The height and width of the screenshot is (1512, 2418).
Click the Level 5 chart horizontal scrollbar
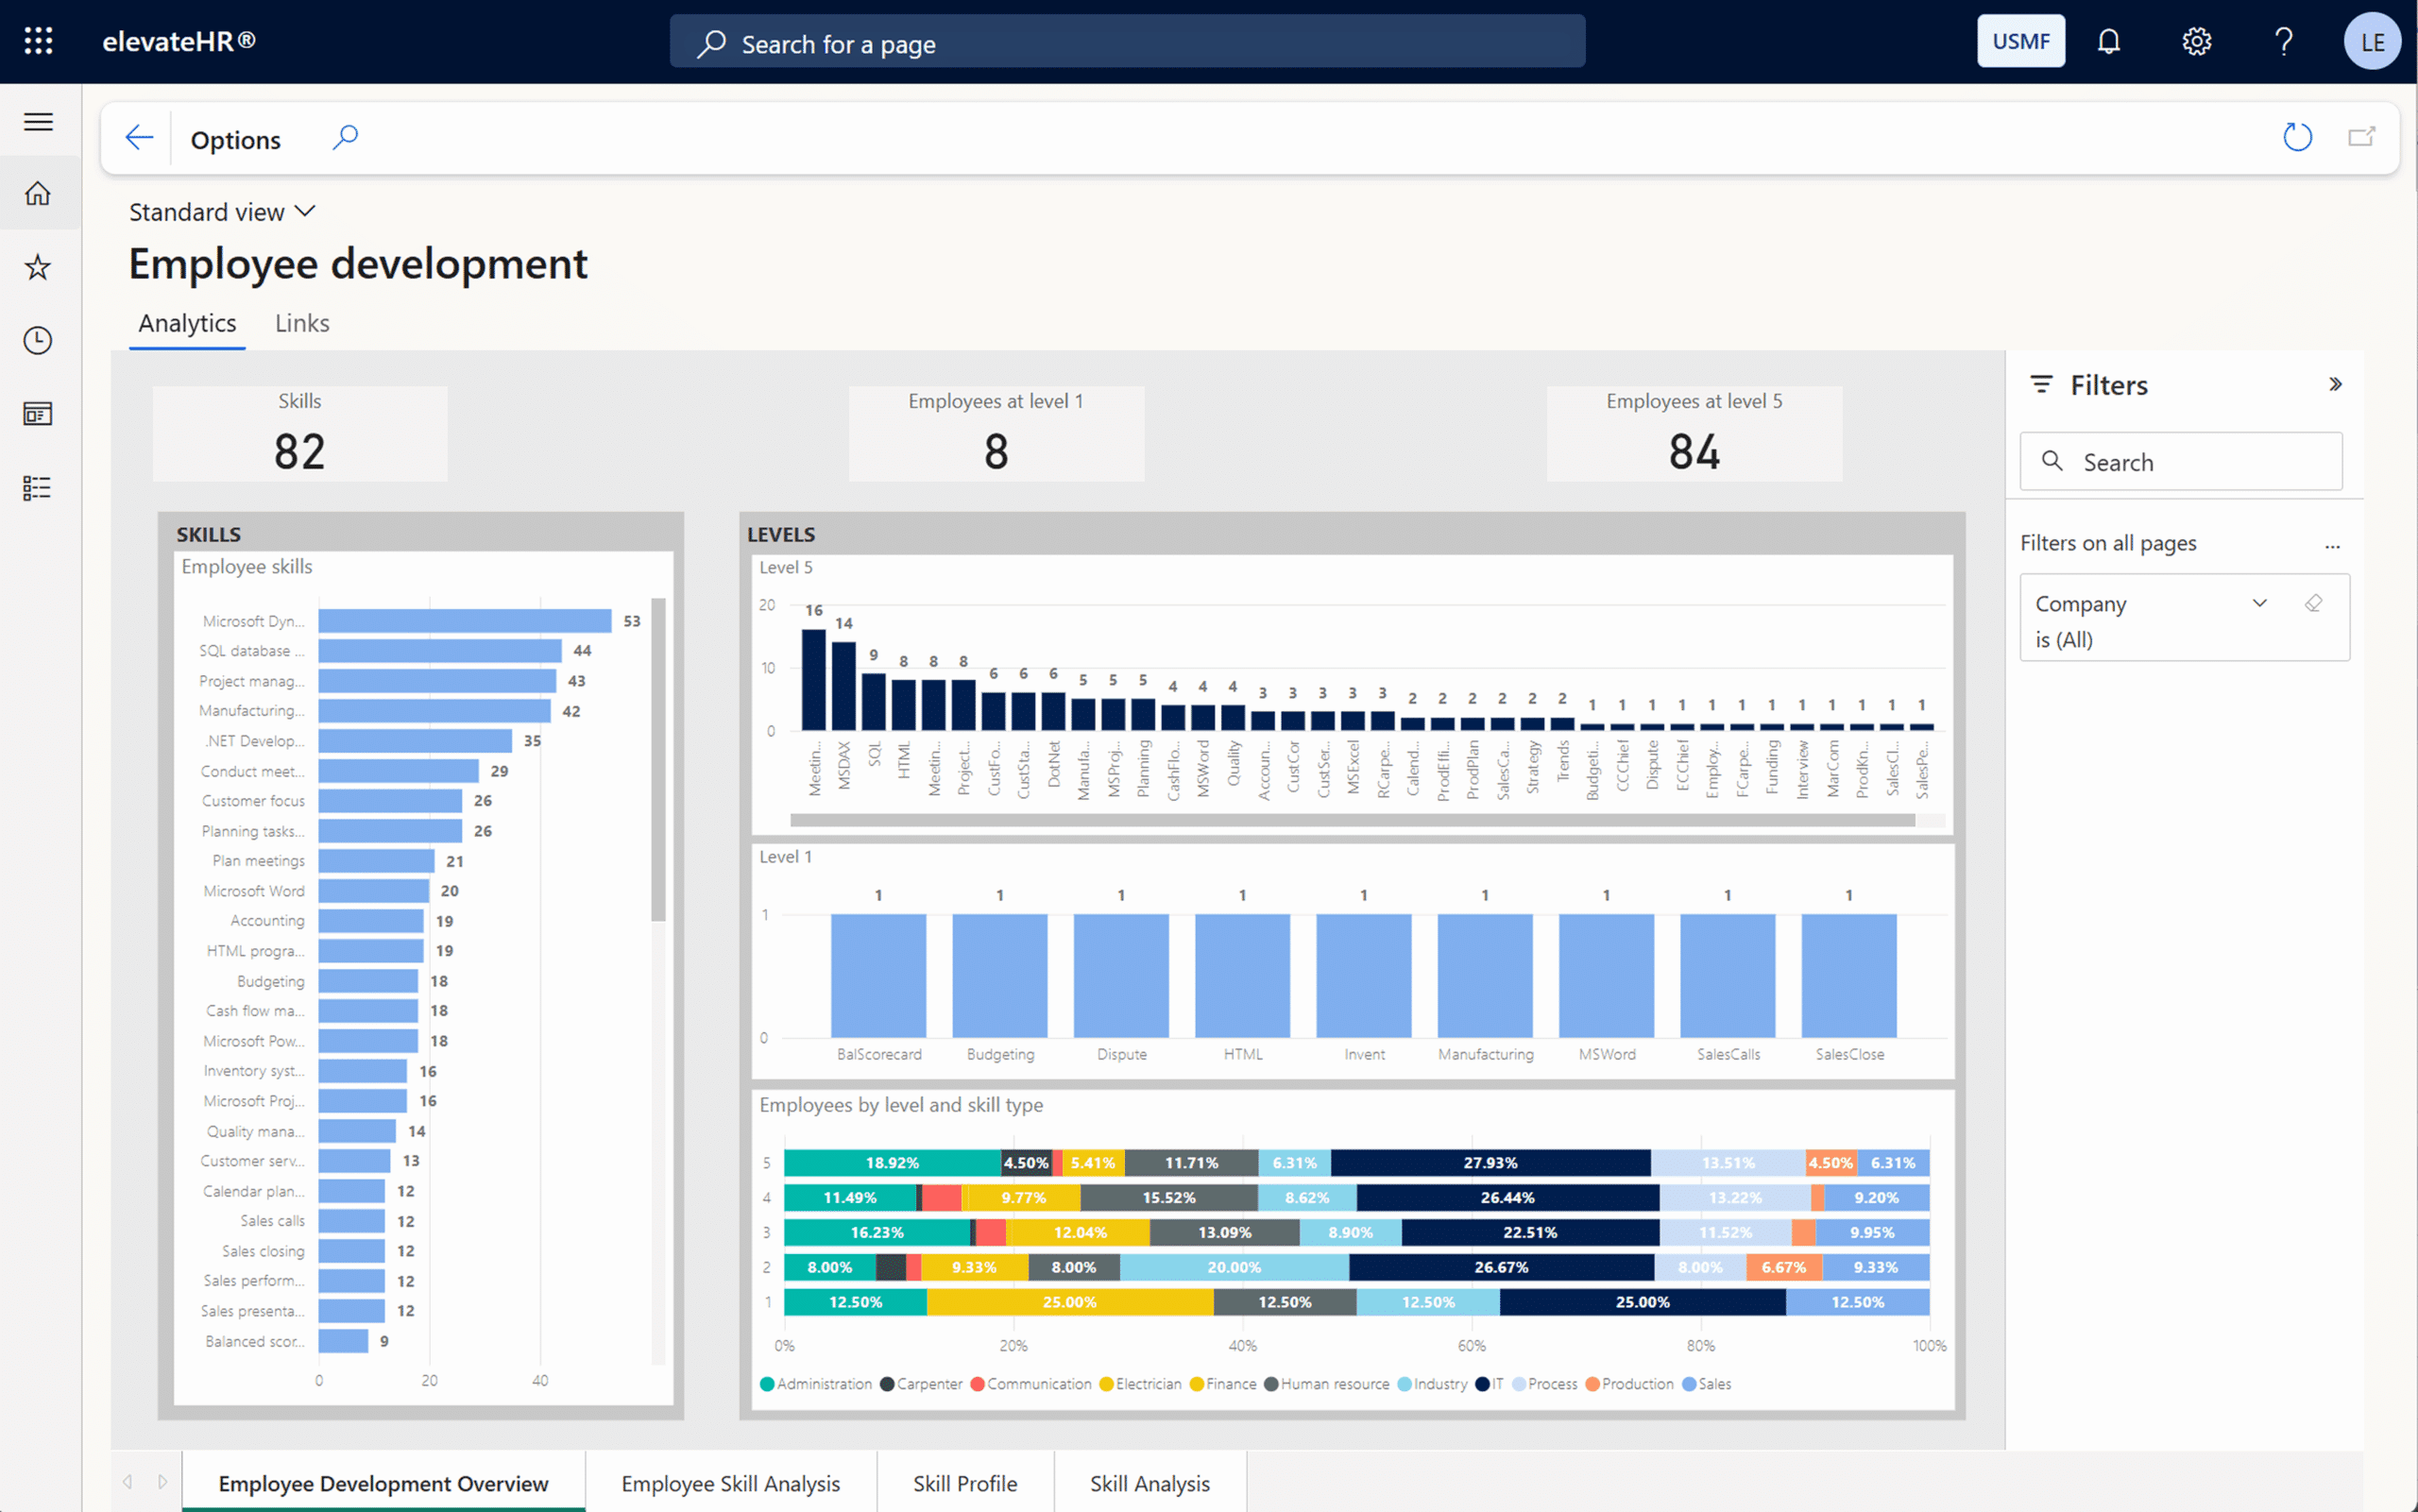pos(1350,820)
